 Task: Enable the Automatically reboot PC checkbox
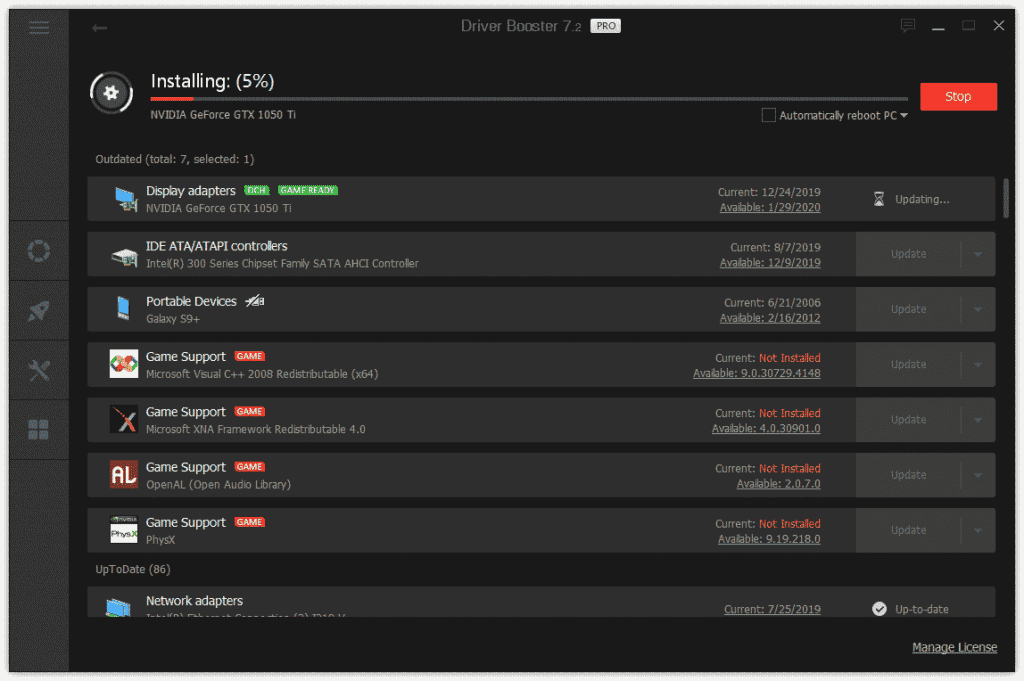tap(768, 115)
